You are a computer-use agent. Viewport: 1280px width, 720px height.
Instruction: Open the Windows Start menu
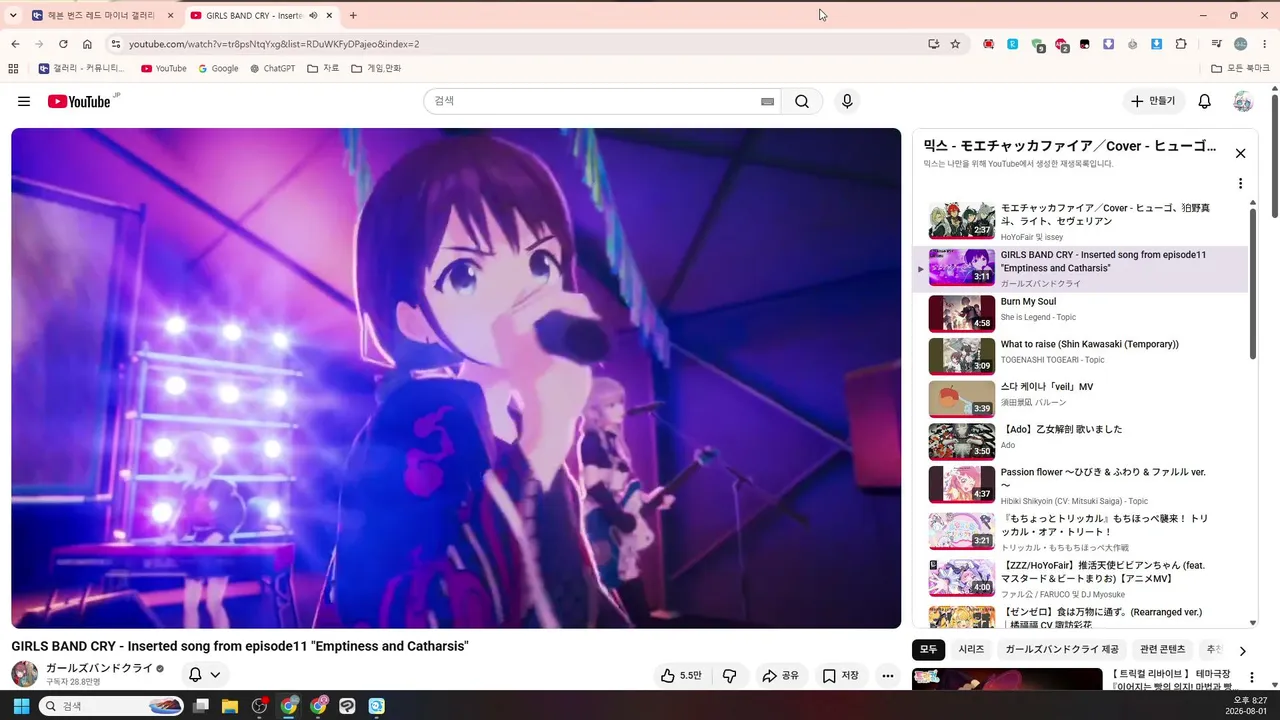[x=21, y=706]
